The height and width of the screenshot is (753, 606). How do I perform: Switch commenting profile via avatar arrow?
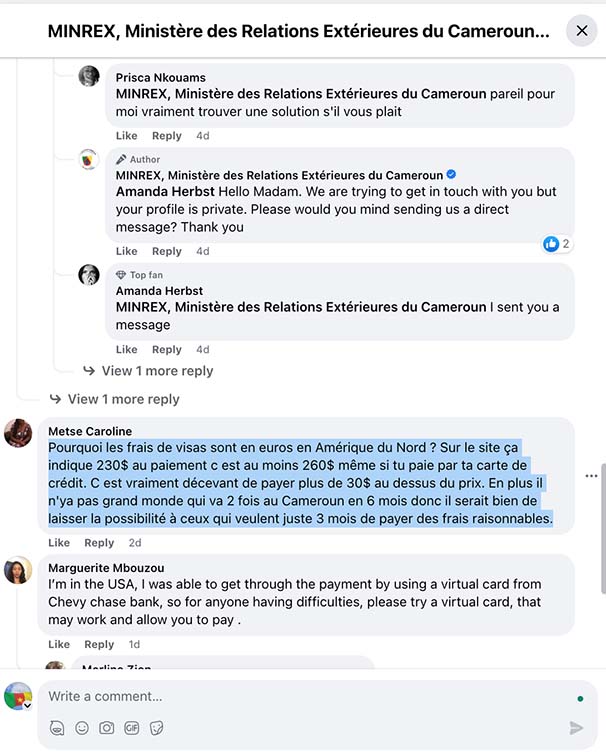[x=26, y=706]
